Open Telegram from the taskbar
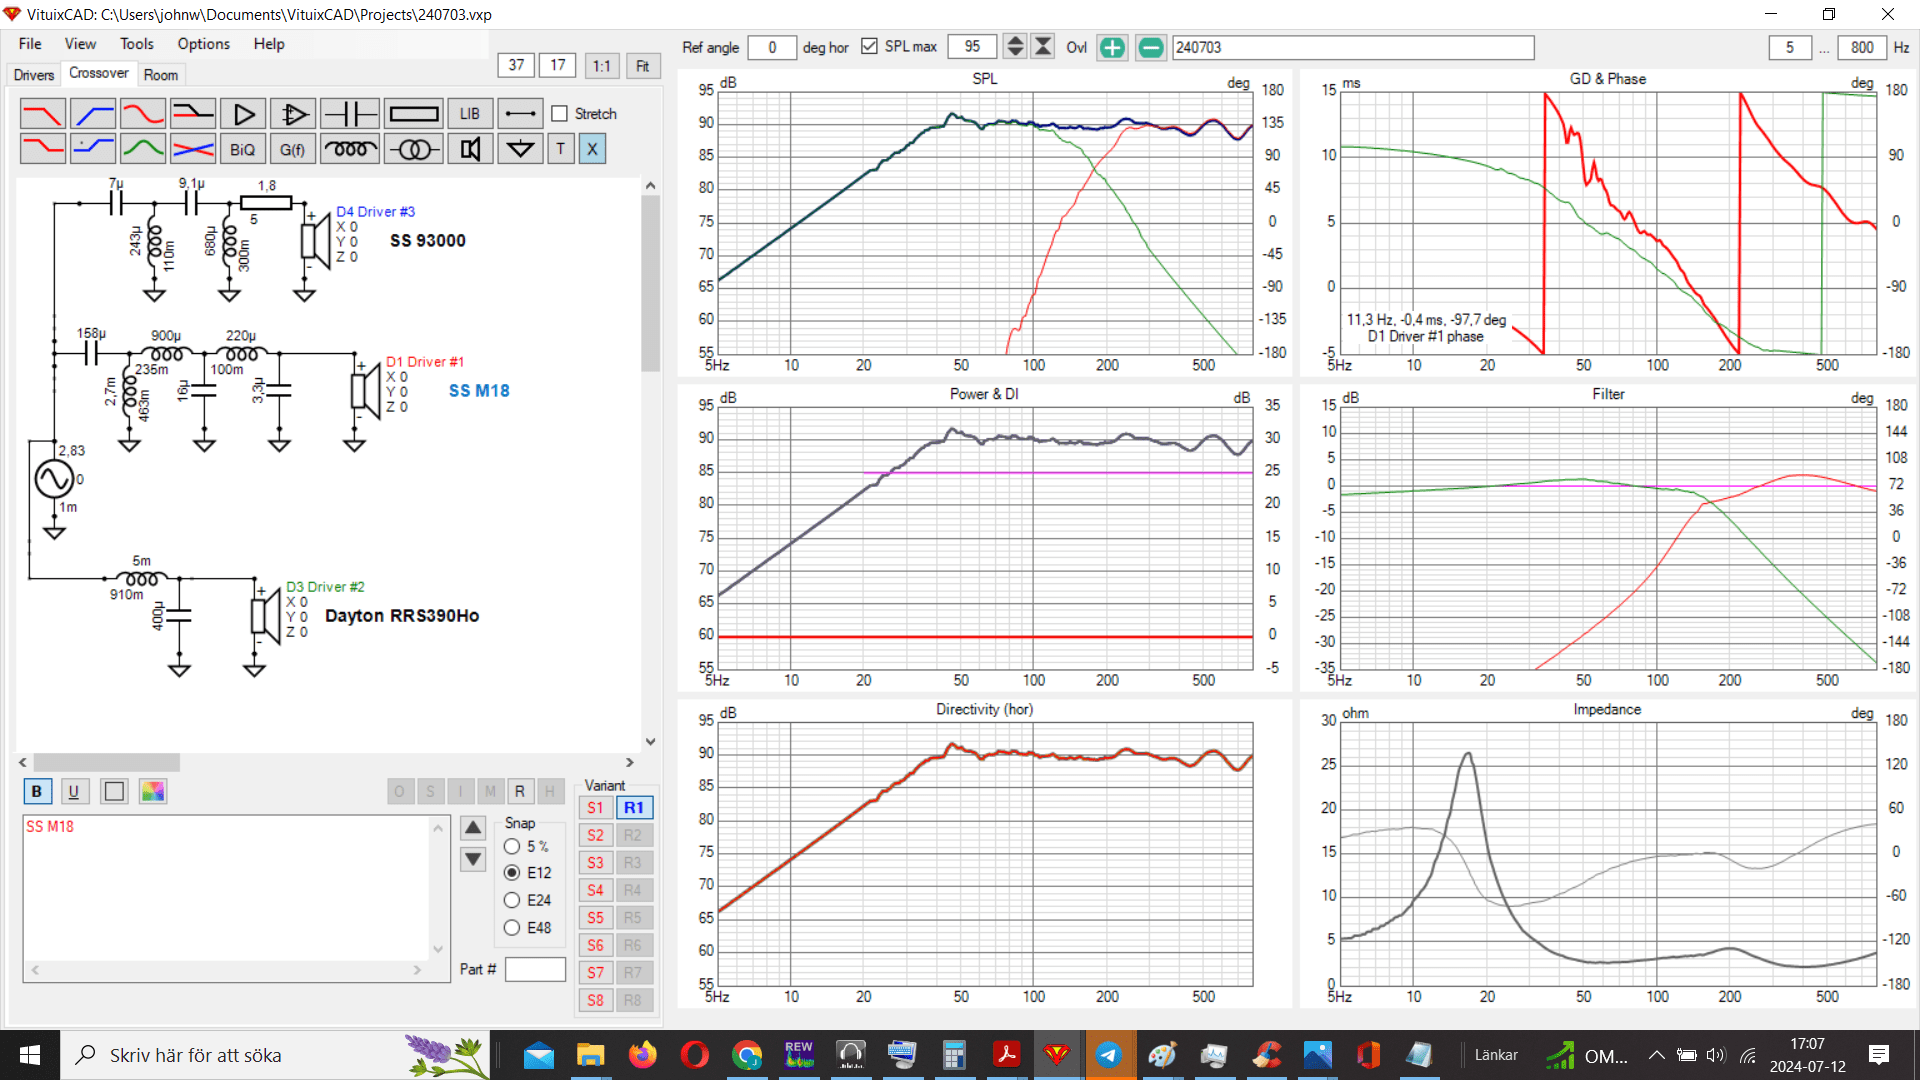The height and width of the screenshot is (1080, 1920). 1109,1055
